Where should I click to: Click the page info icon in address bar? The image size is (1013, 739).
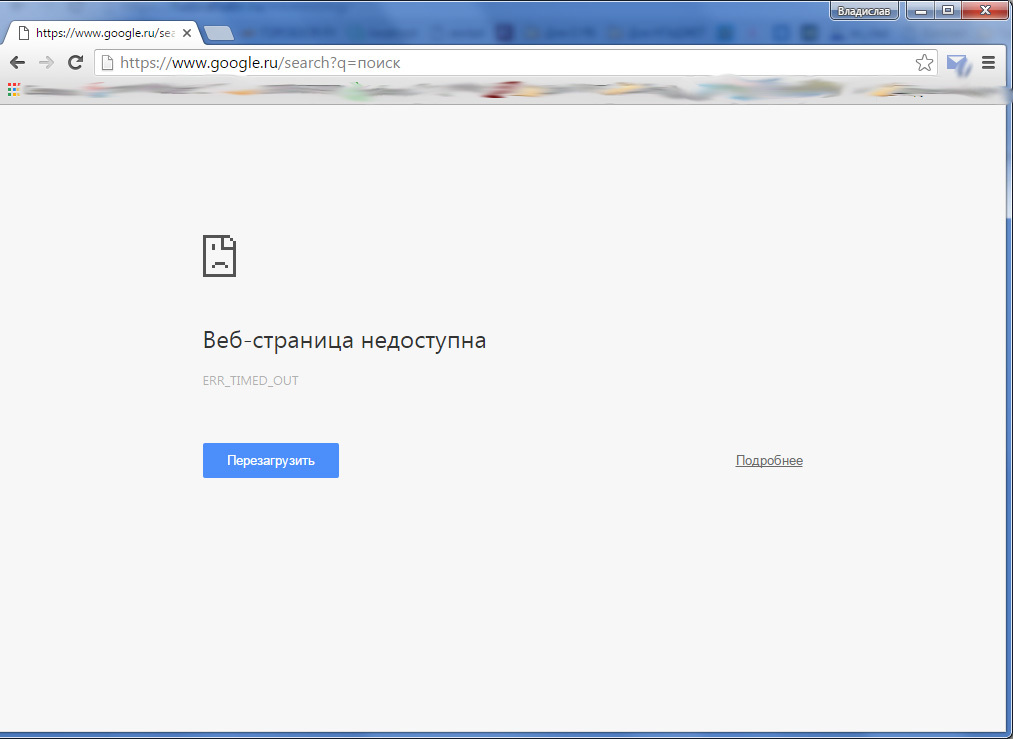(107, 63)
